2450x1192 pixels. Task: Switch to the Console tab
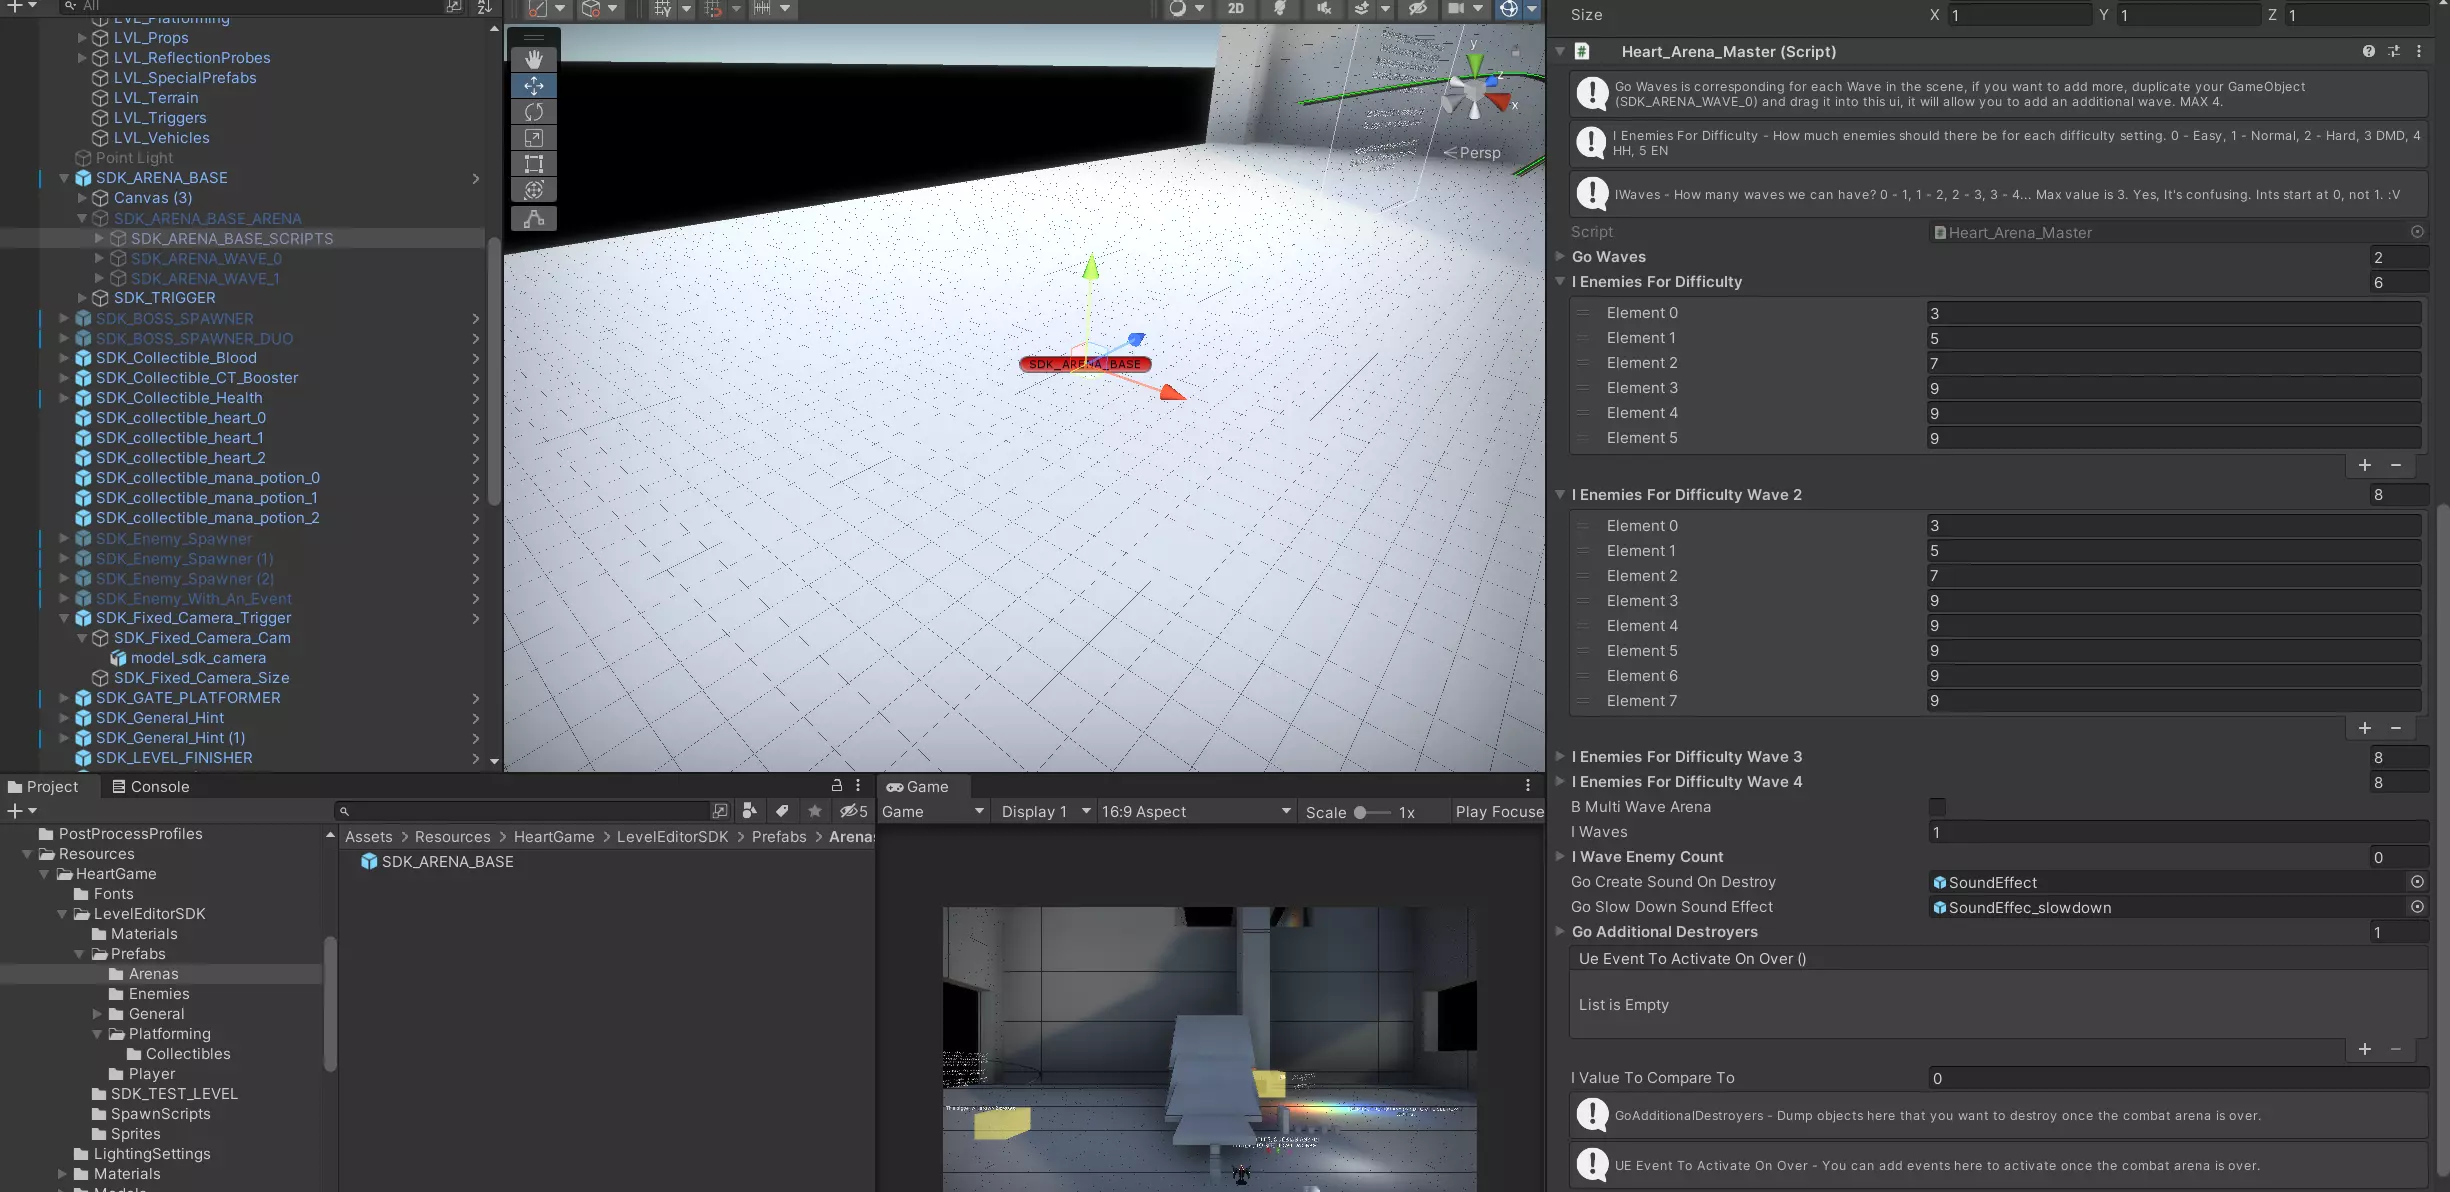[150, 787]
